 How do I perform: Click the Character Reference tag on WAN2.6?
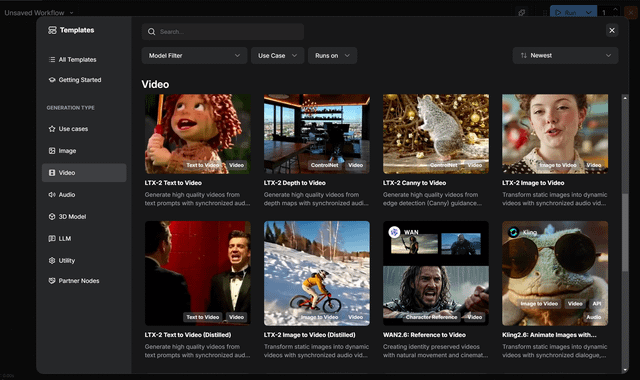point(431,317)
